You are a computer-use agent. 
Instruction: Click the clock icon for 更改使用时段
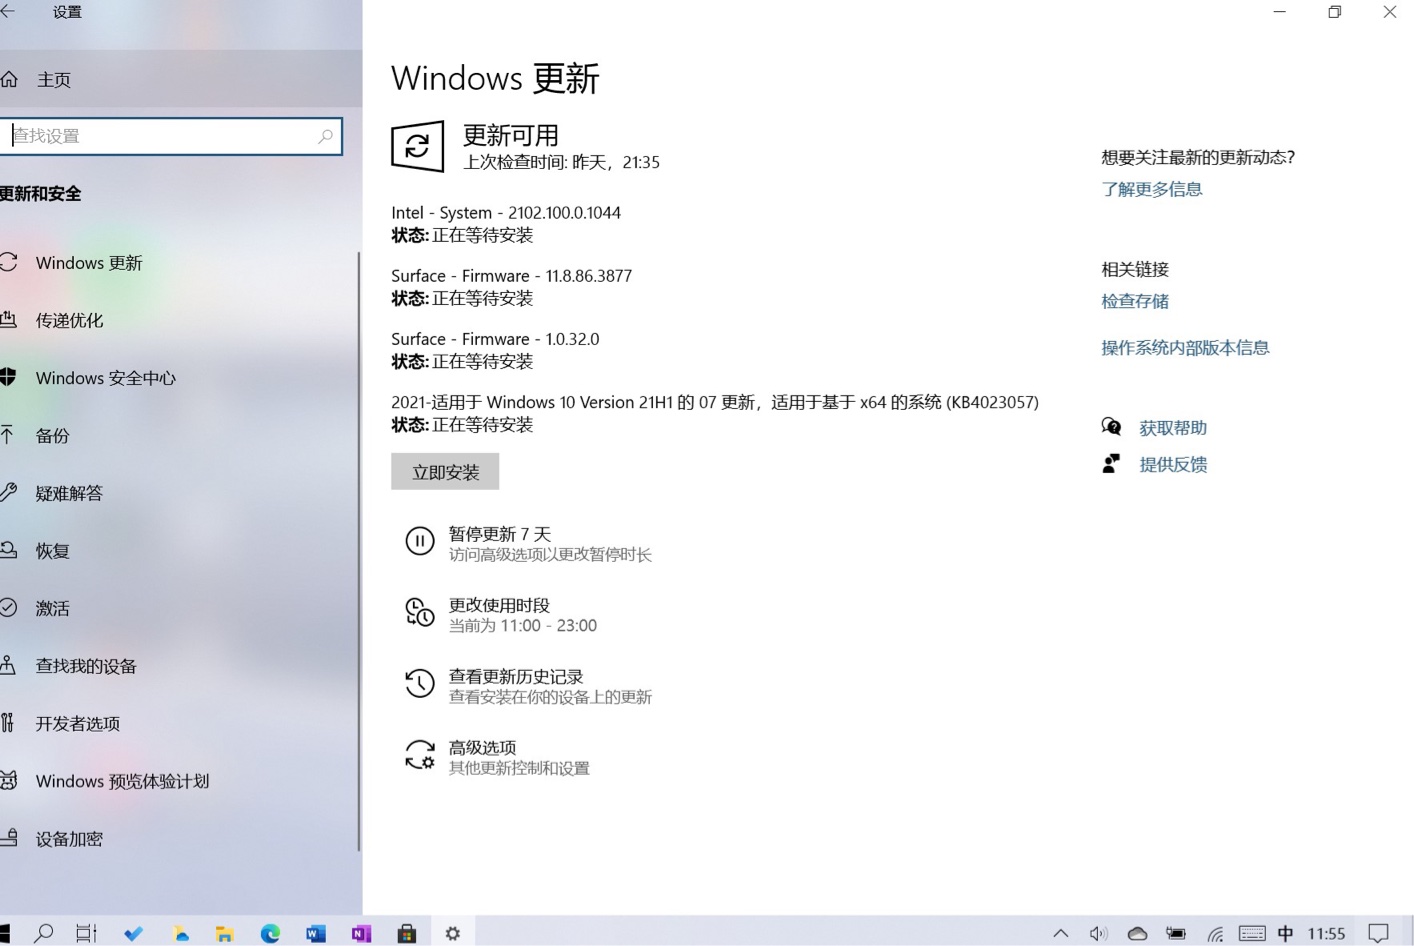[x=419, y=612]
